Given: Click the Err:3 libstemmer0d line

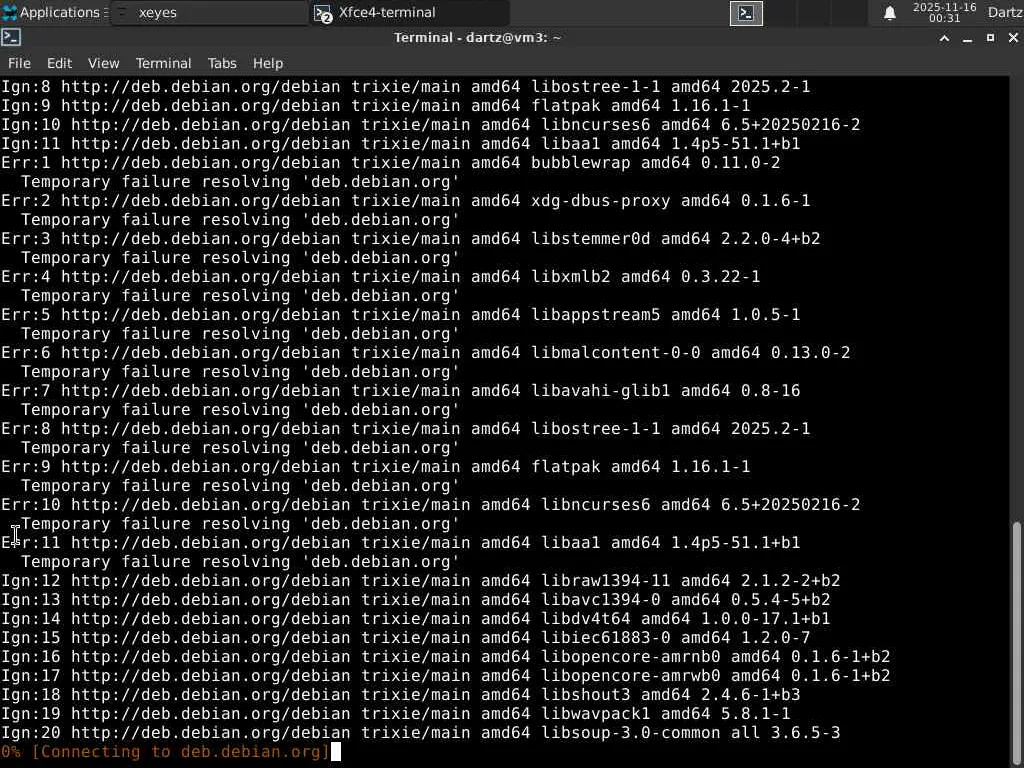Looking at the screenshot, I should coord(411,238).
